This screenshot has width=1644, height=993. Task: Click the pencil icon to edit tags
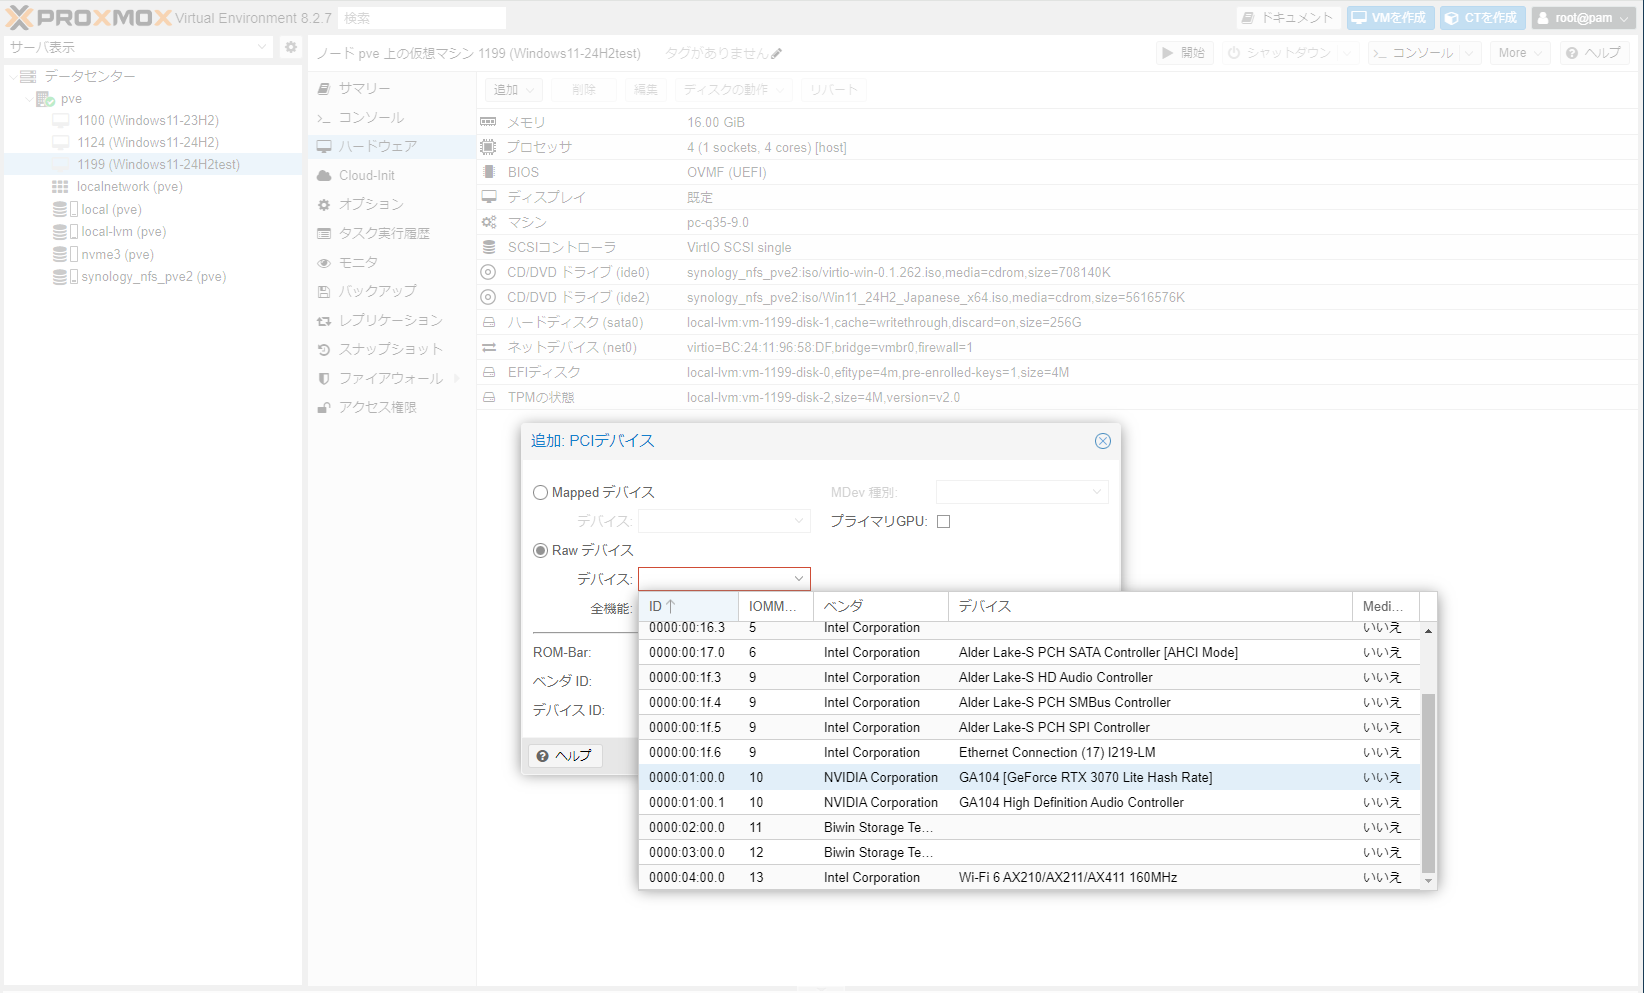tap(777, 54)
